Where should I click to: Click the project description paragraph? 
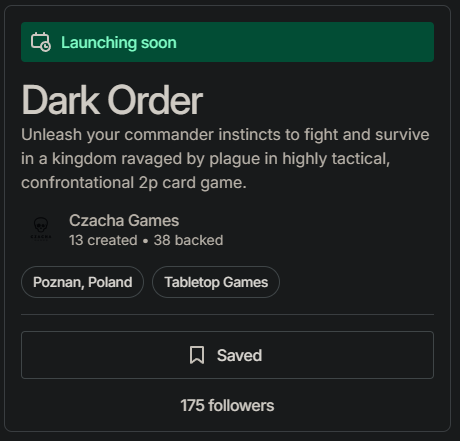coord(225,159)
